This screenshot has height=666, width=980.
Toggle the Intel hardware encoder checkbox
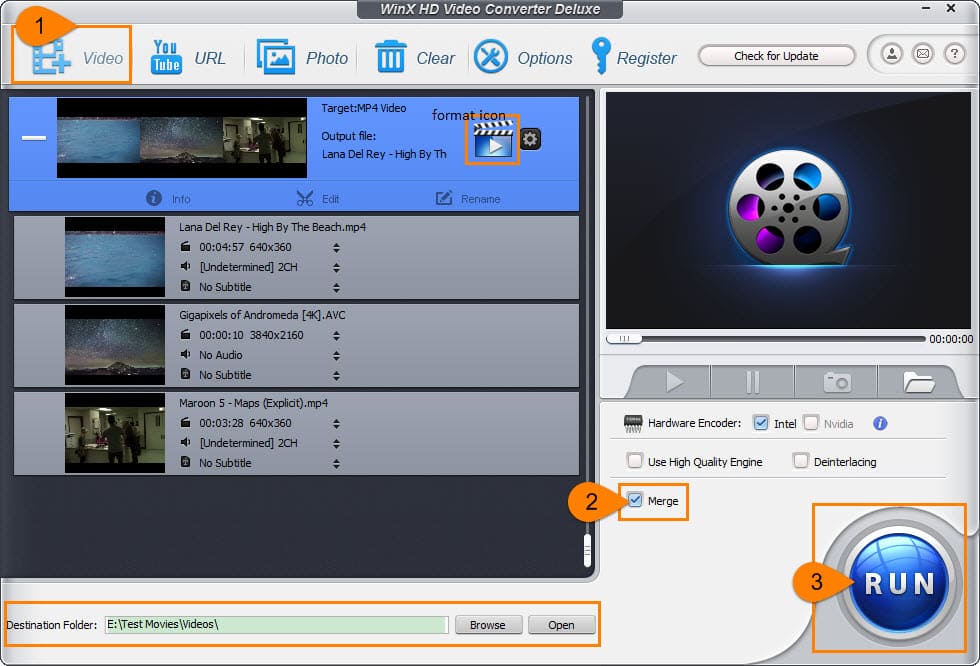[x=761, y=423]
